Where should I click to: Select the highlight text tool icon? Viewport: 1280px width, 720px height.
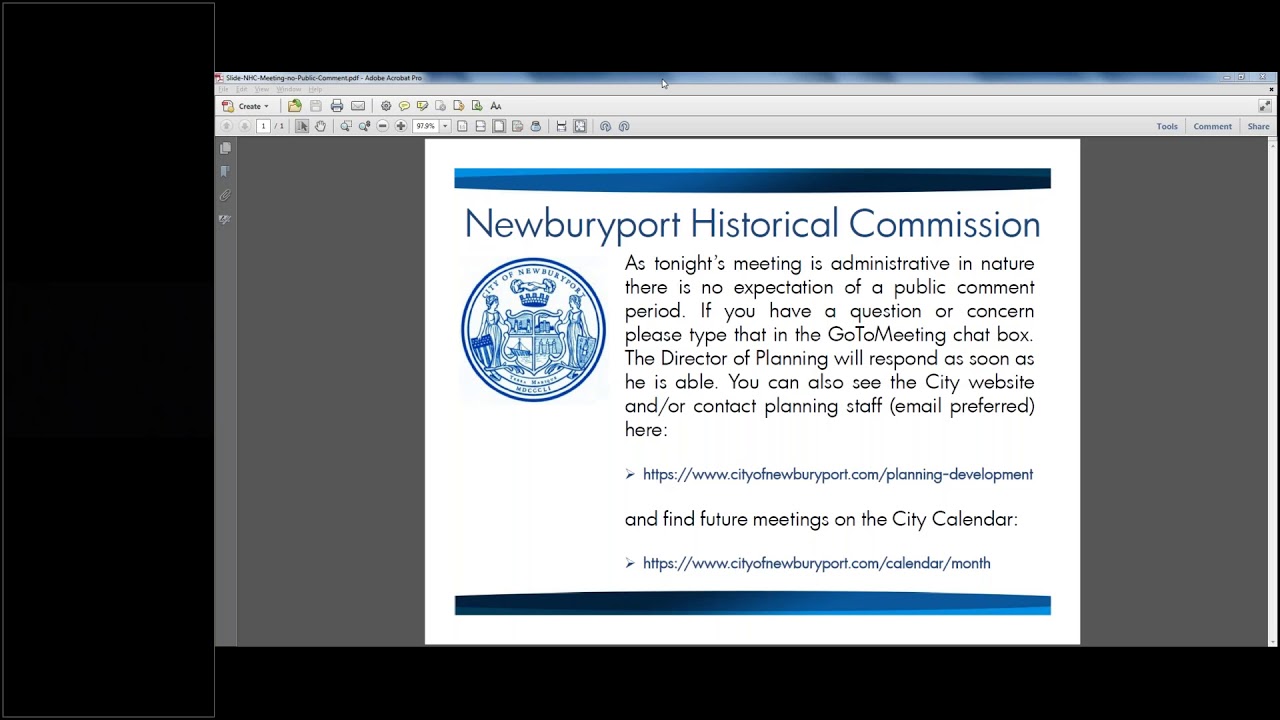pyautogui.click(x=422, y=106)
